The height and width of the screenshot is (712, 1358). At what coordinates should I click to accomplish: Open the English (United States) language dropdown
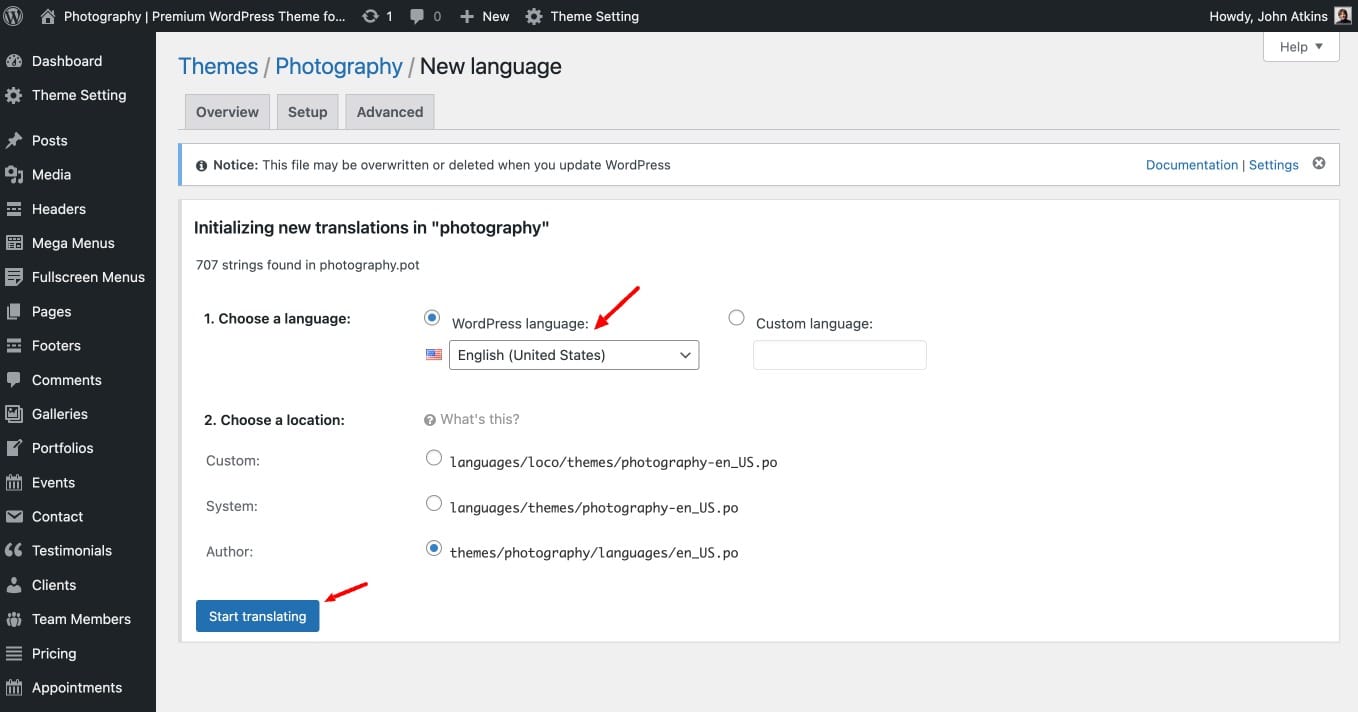pos(574,355)
